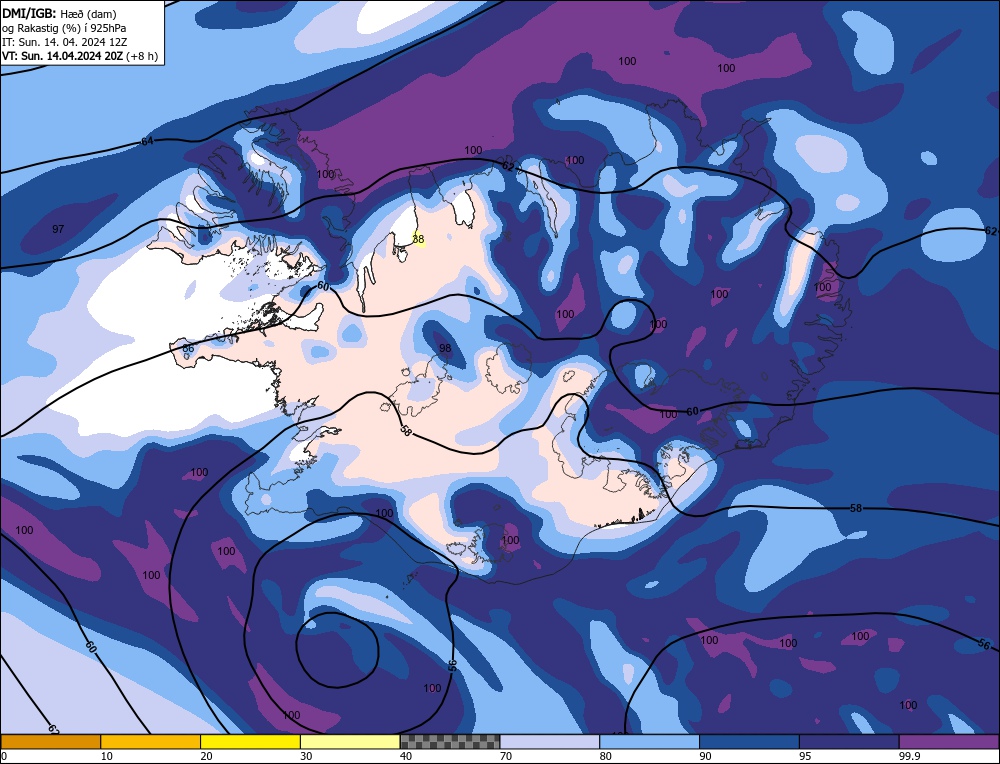The image size is (1000, 764).
Task: Click the "30" legend scale label
Action: pos(306,756)
